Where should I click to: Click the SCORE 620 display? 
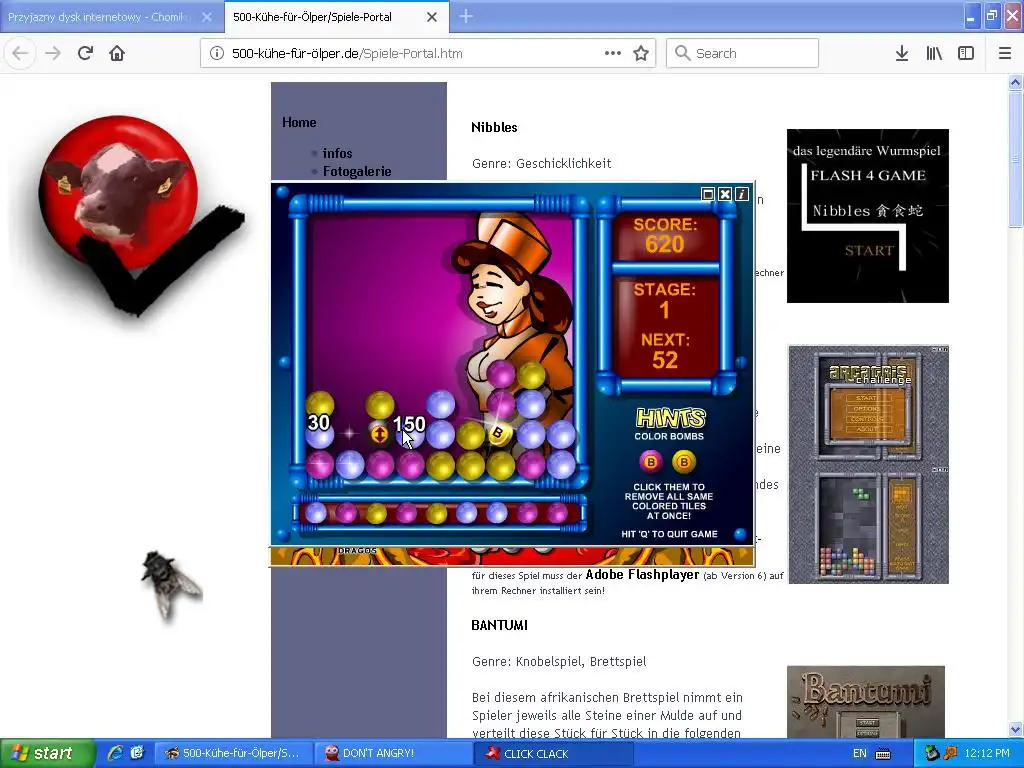[665, 235]
